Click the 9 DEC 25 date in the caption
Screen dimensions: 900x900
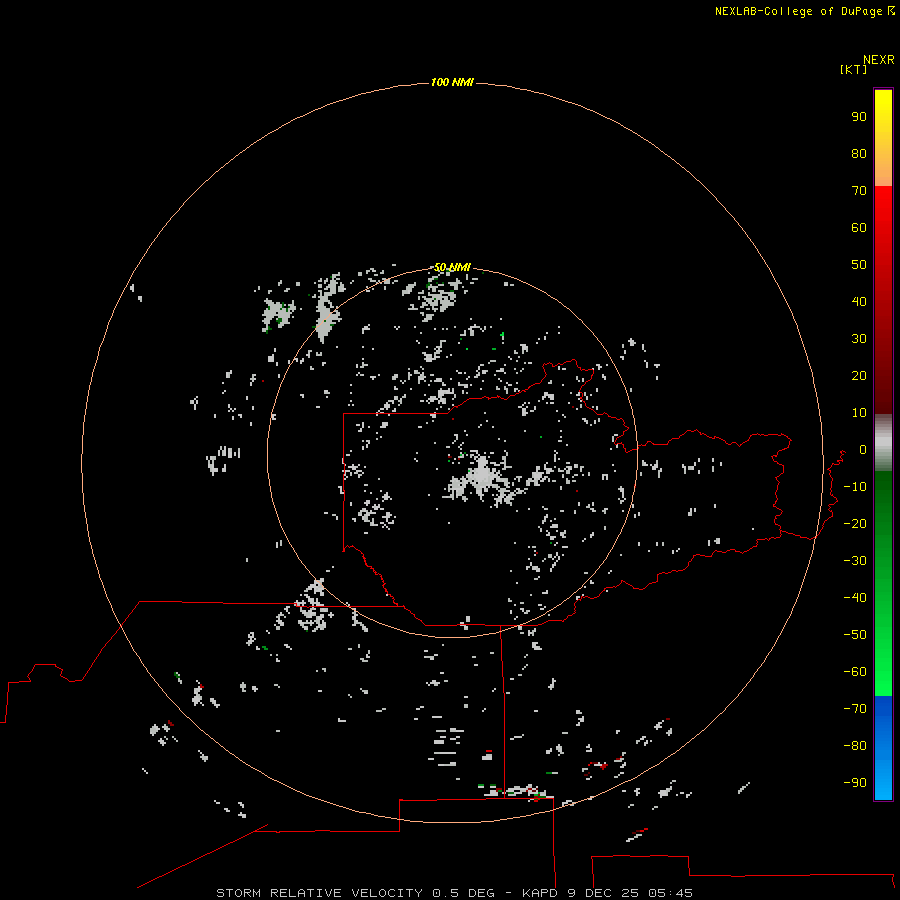[603, 893]
